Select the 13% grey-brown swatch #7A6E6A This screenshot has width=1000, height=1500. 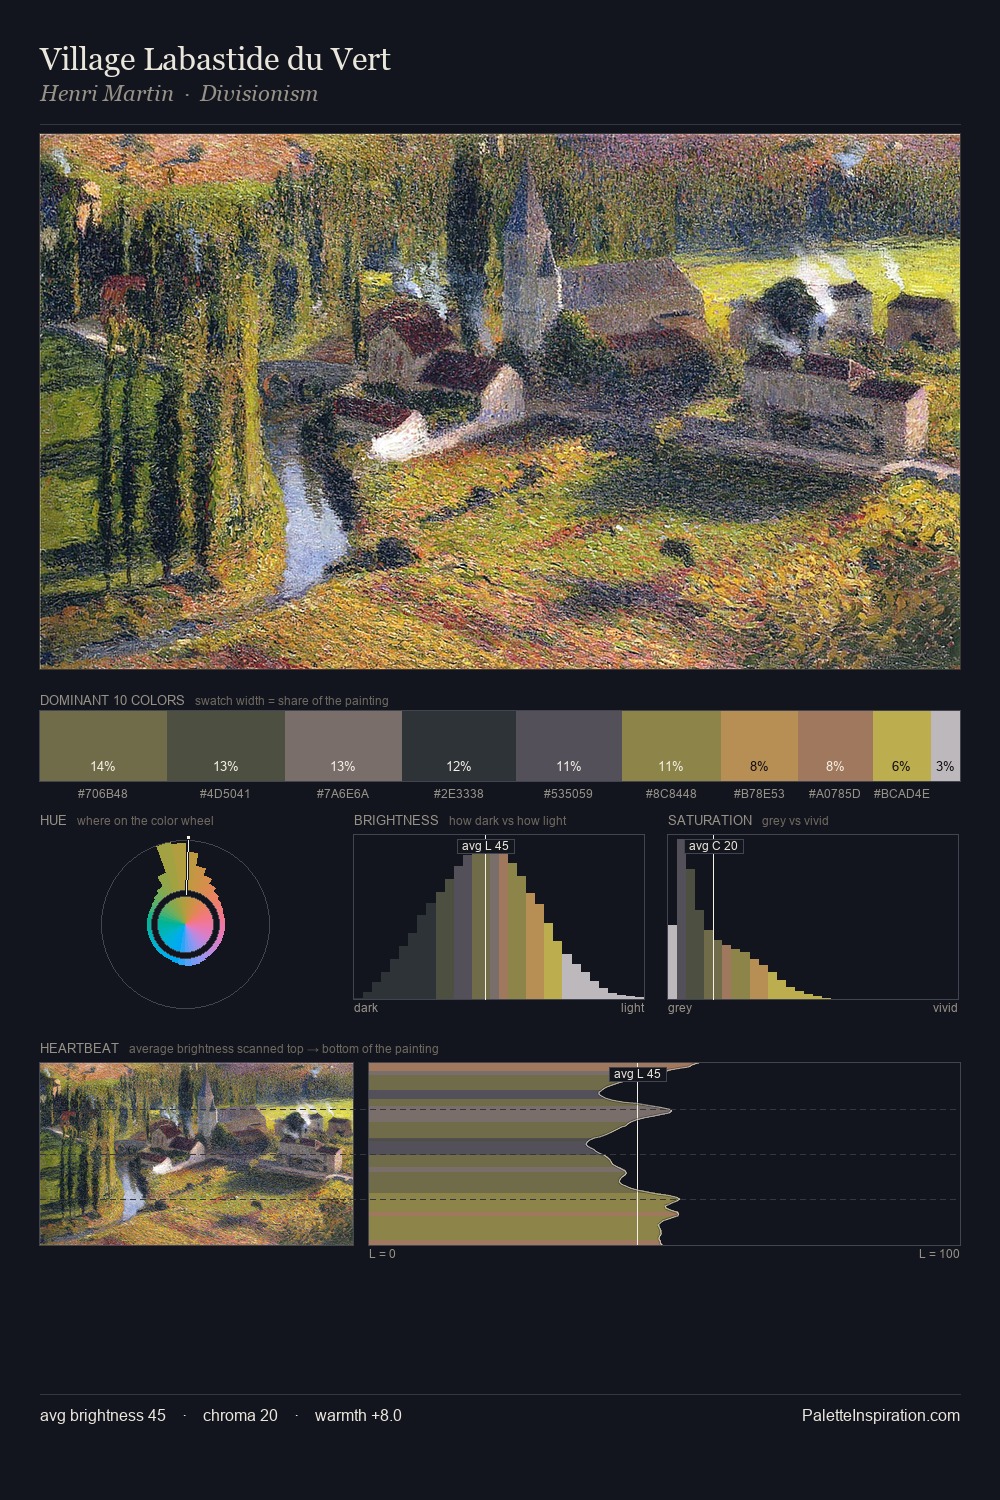point(343,746)
